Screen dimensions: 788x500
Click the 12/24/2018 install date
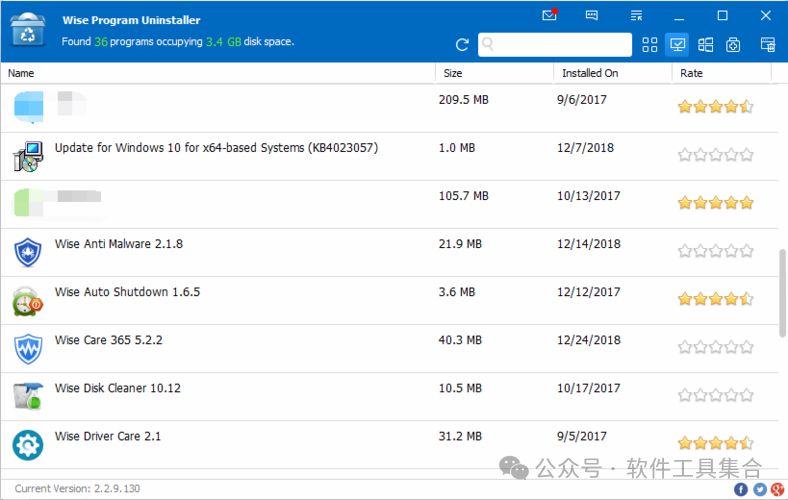589,340
